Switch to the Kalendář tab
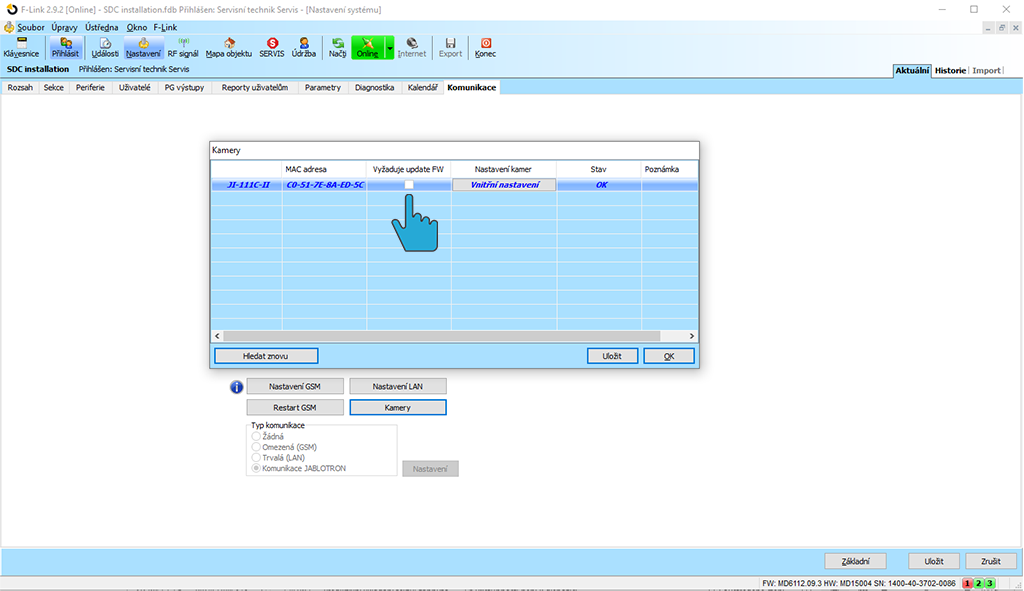The image size is (1024, 591). point(423,88)
